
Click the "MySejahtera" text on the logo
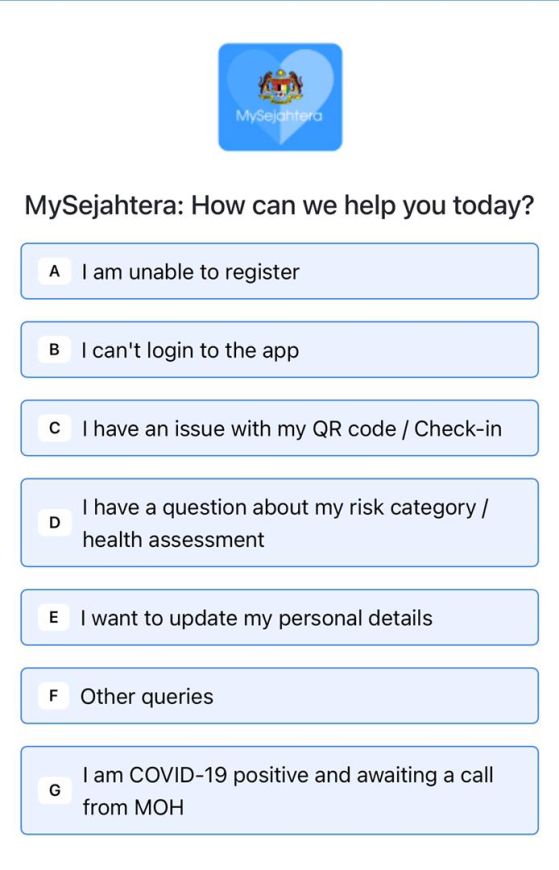pyautogui.click(x=279, y=116)
